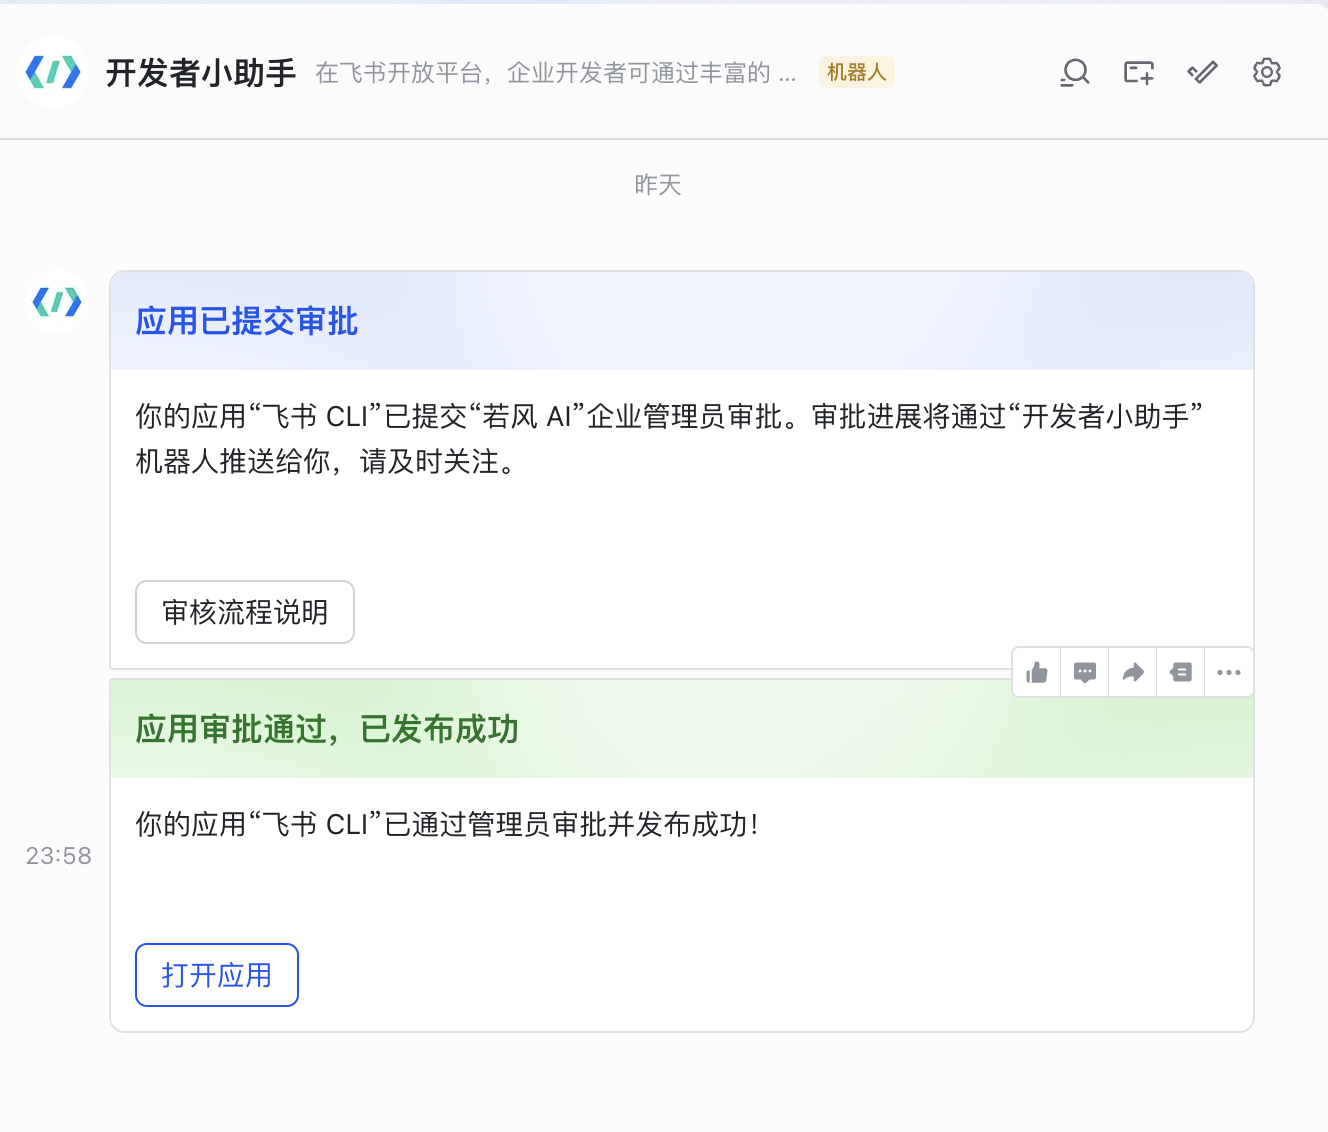Open the chat history search icon
The width and height of the screenshot is (1328, 1132).
tap(1075, 72)
